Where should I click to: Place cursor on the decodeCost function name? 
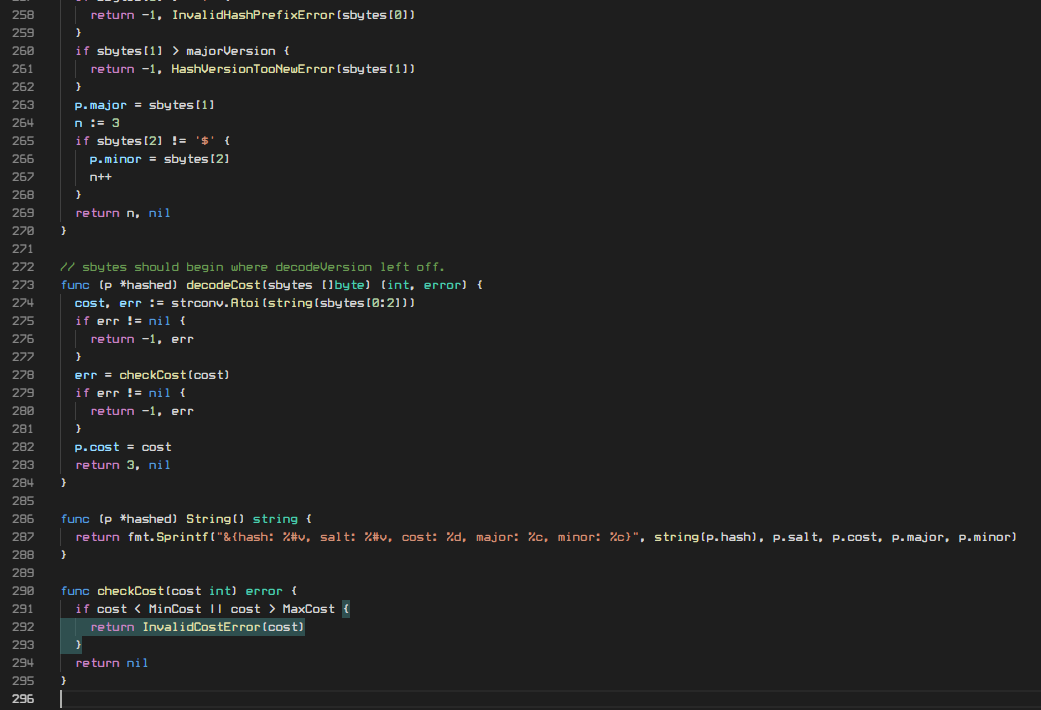pyautogui.click(x=227, y=284)
